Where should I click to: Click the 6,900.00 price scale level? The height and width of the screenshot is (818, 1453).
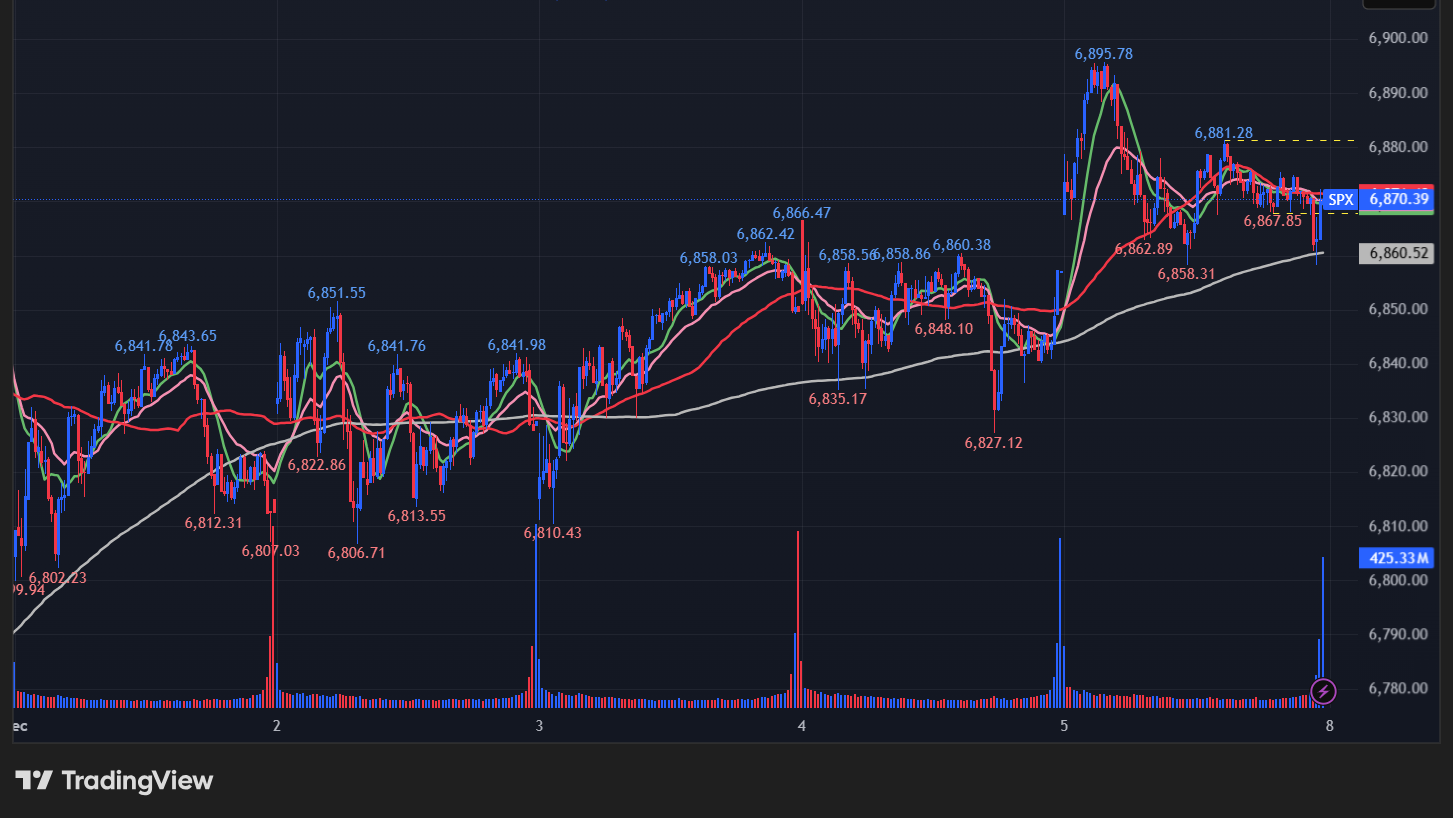click(x=1396, y=38)
